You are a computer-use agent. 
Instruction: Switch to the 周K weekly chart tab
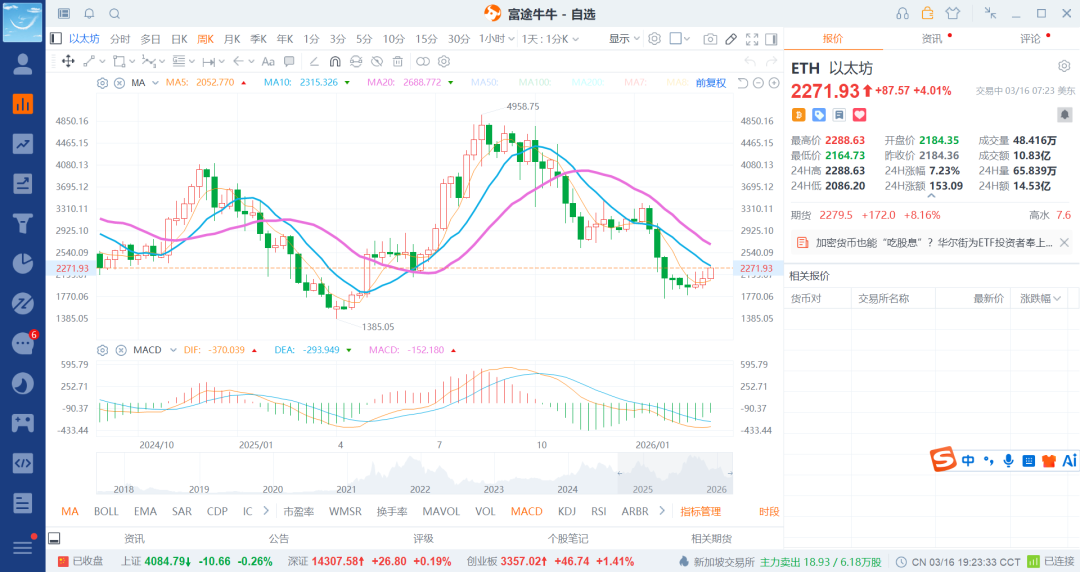click(x=205, y=39)
